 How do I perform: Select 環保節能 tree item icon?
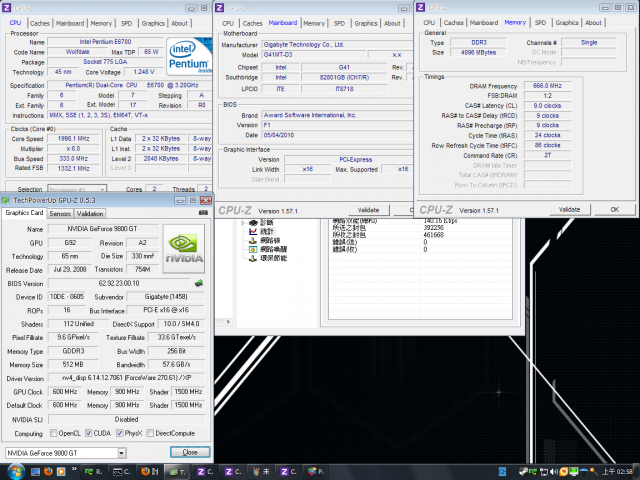(253, 258)
